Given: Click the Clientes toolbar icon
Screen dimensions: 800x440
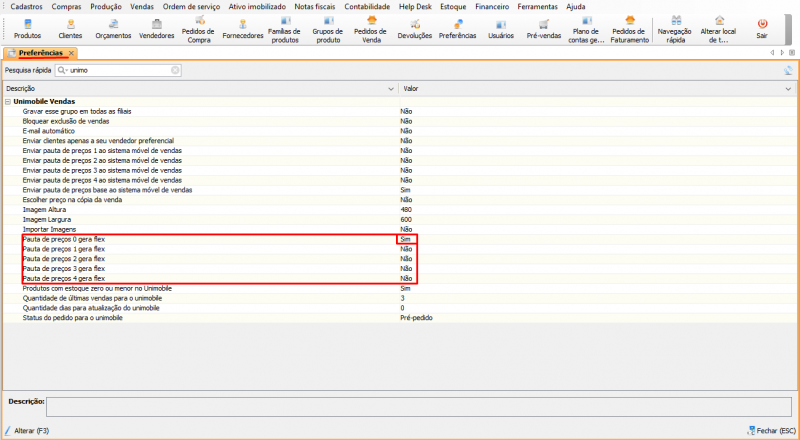Looking at the screenshot, I should 70,26.
